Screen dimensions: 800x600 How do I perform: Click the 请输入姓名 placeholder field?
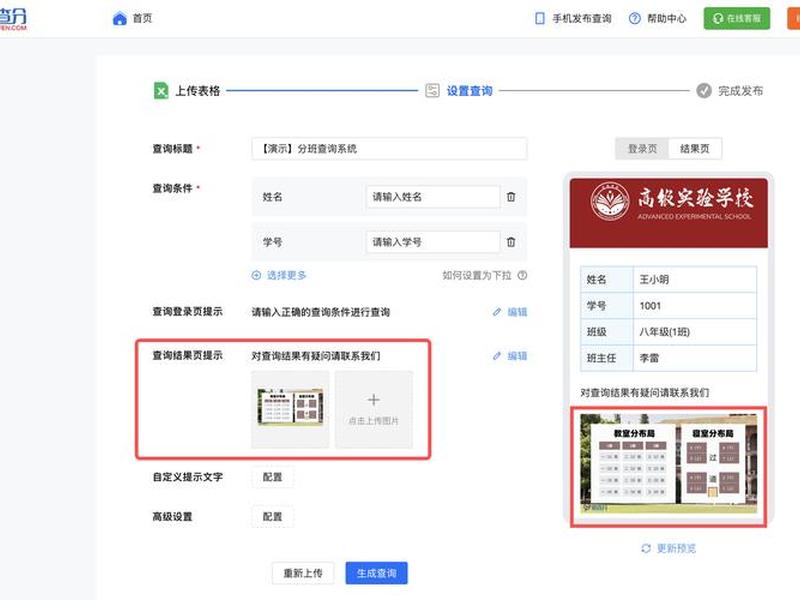click(433, 197)
